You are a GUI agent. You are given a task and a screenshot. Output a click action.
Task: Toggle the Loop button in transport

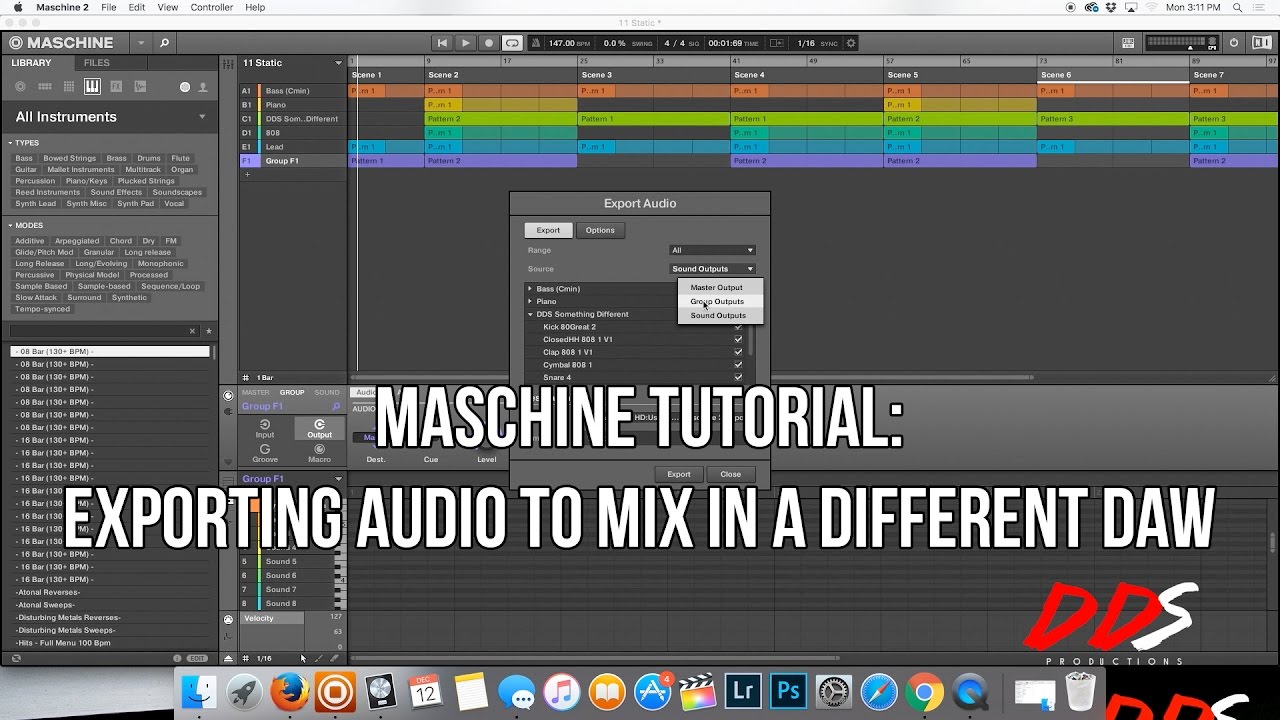512,43
